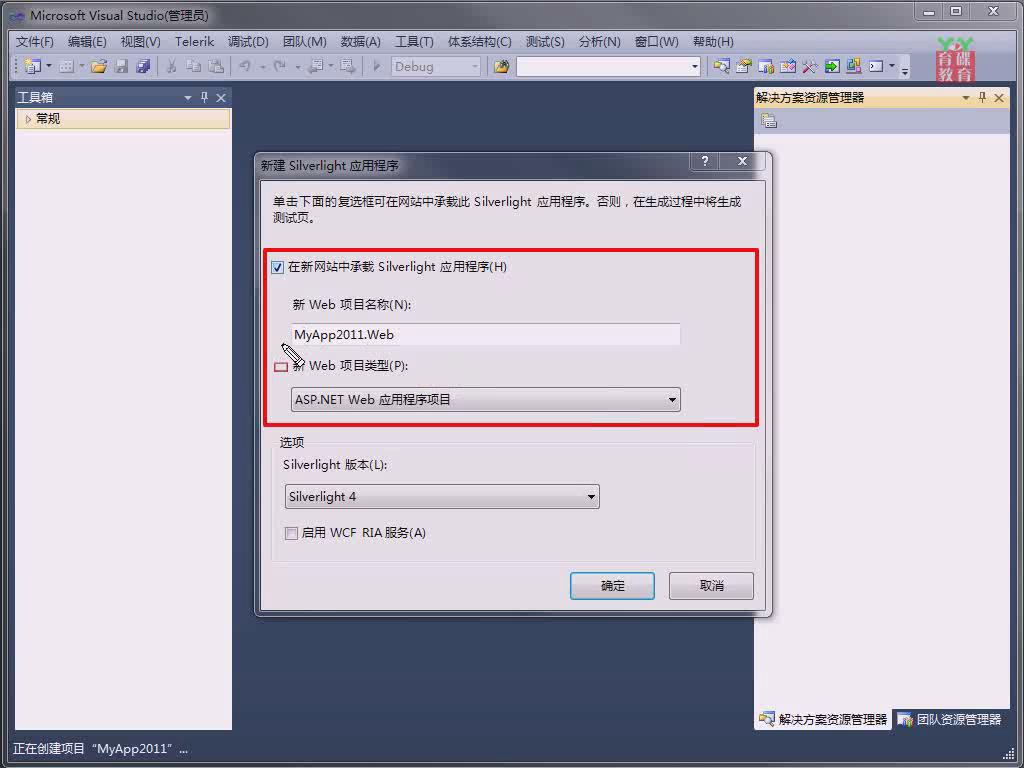Open the 视图(V) menu

pos(140,42)
